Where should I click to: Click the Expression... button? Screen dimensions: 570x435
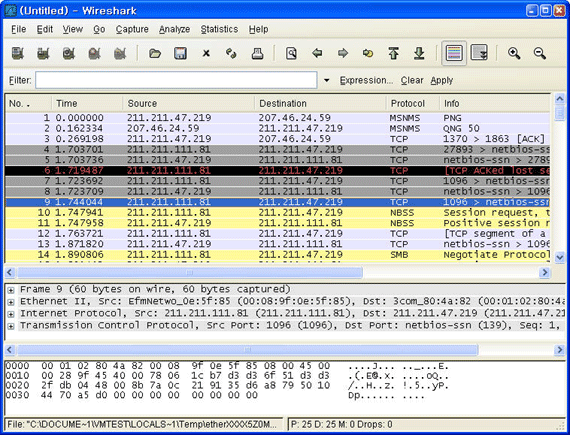(x=366, y=80)
